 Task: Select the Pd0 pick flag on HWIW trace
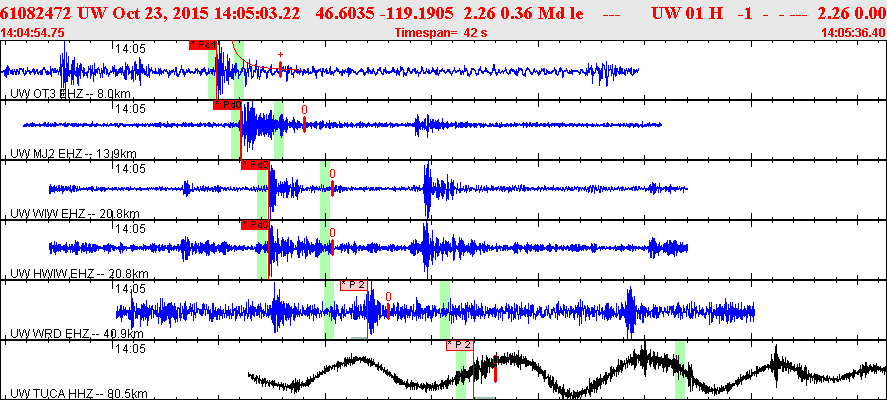255,225
